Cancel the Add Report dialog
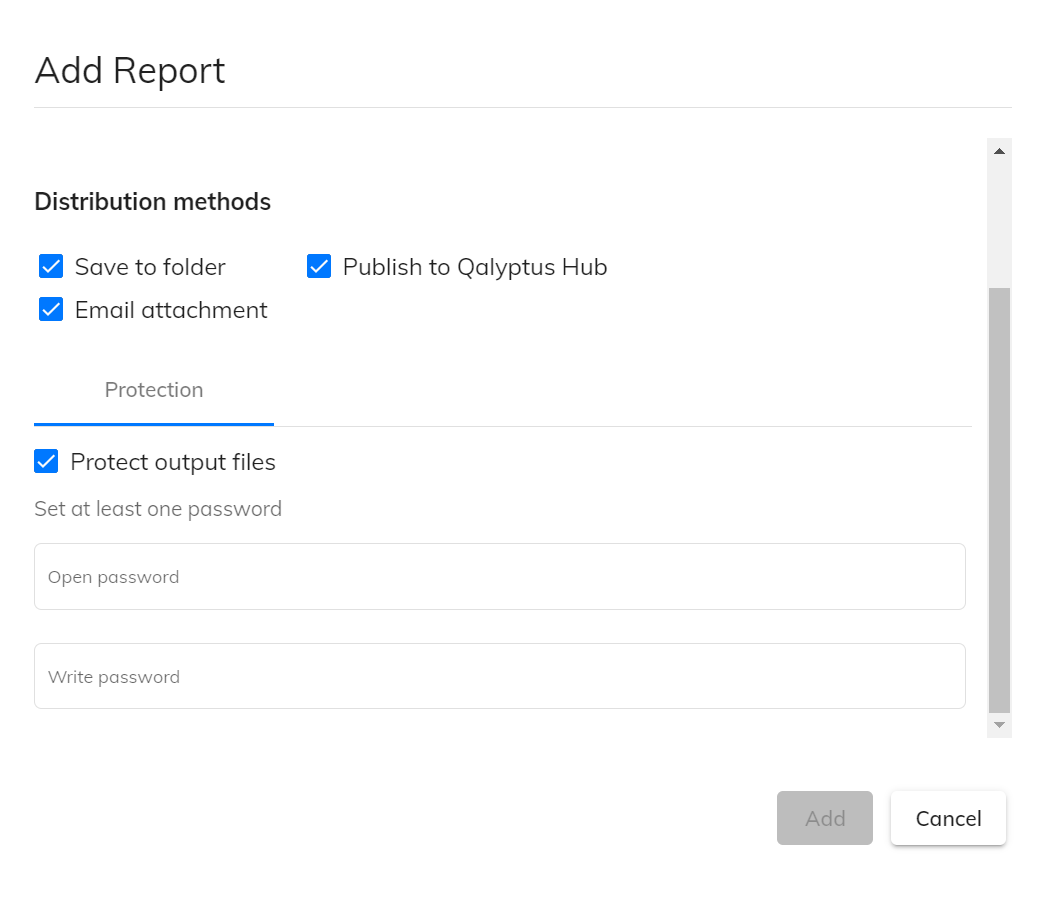Screen dimensions: 1043x901 pyautogui.click(x=947, y=817)
